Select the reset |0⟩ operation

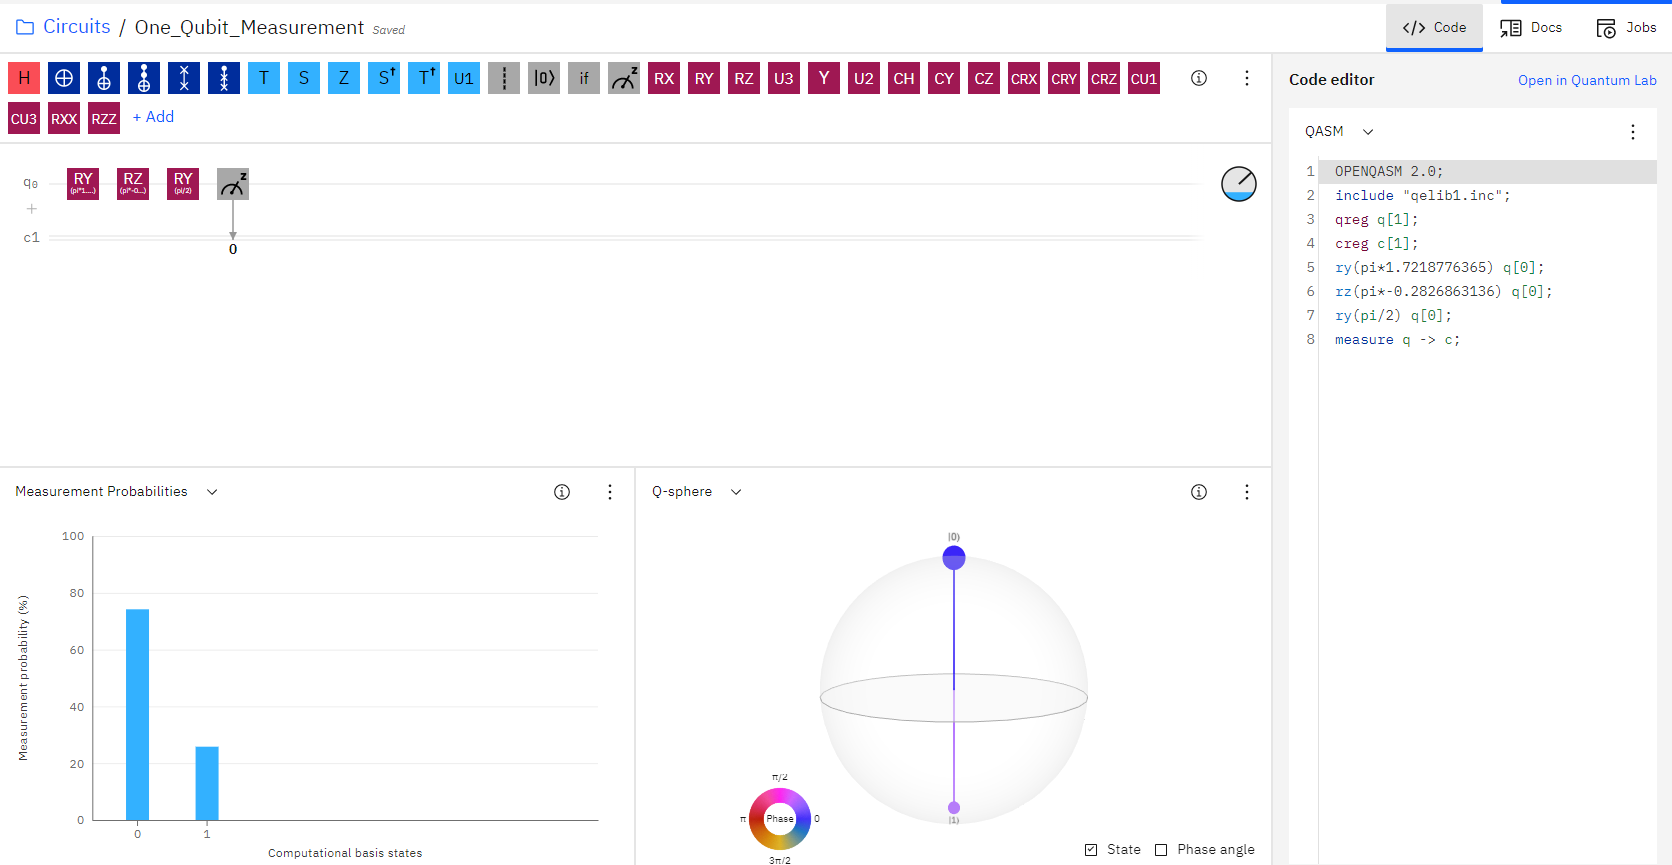click(544, 78)
